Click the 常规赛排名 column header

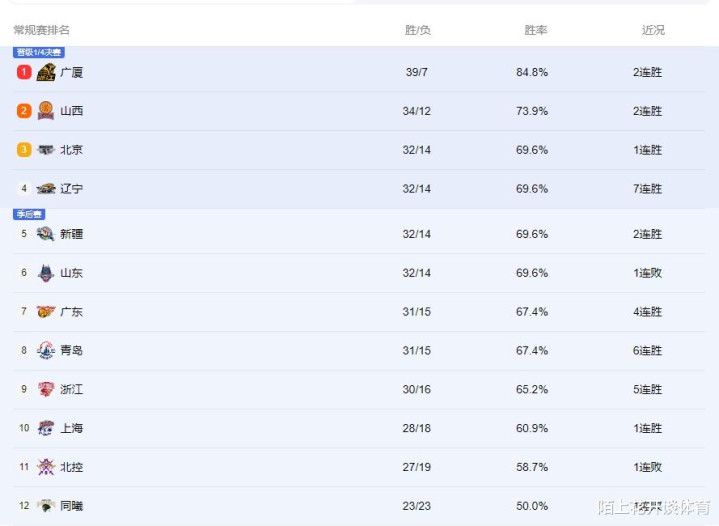click(42, 31)
